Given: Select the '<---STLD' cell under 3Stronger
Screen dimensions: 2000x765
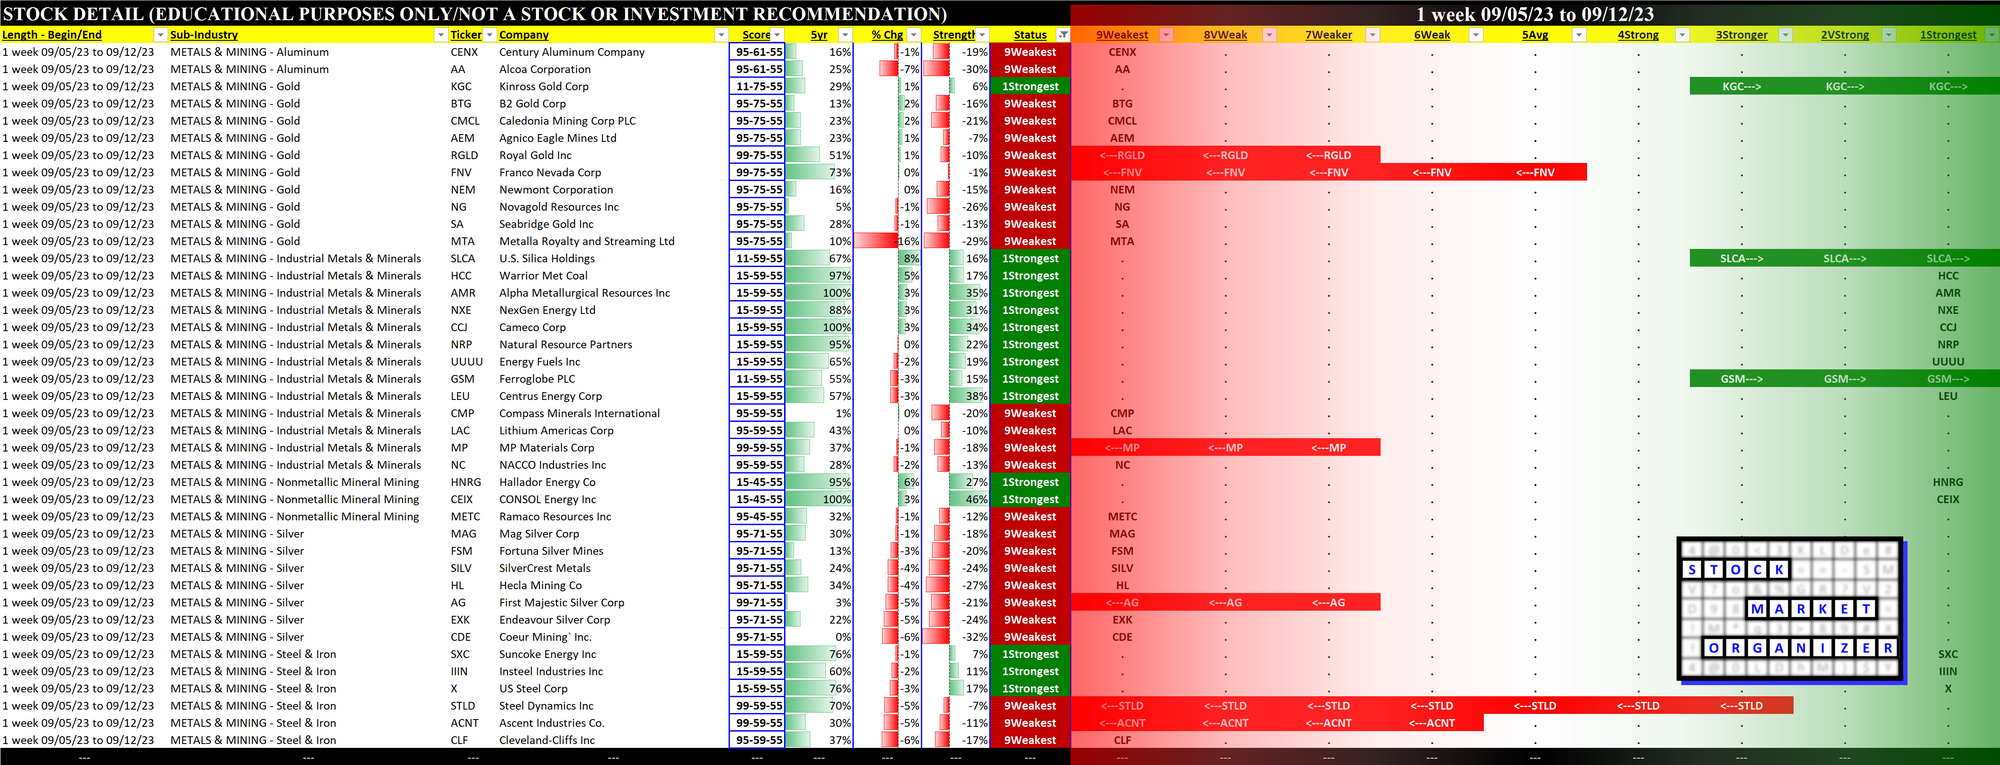Looking at the screenshot, I should tap(1741, 706).
